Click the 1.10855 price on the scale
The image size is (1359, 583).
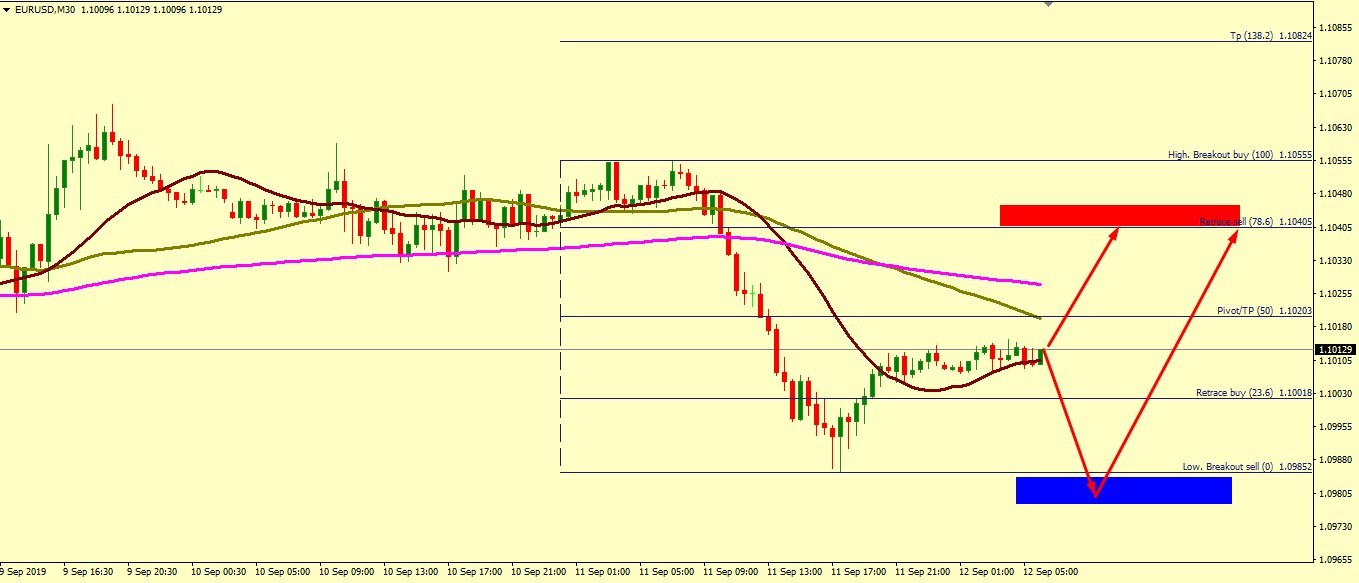1335,28
